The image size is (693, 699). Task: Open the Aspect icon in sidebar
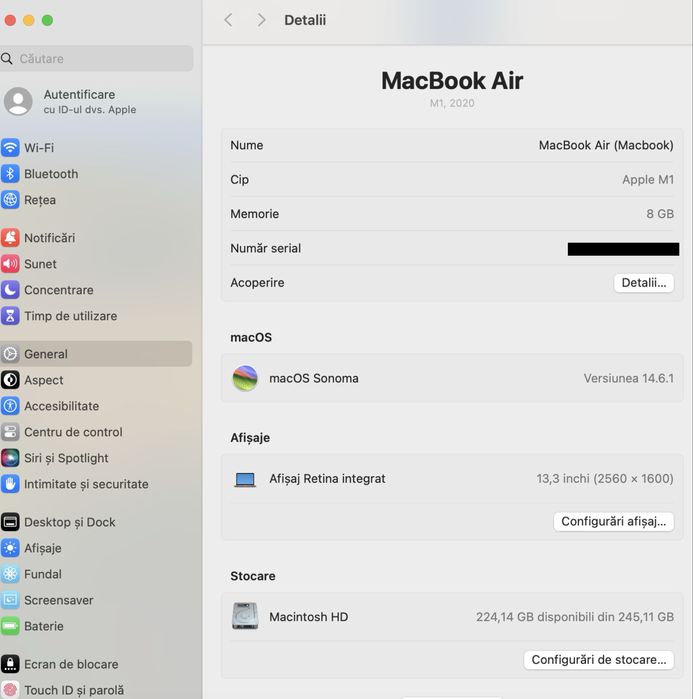pos(10,380)
